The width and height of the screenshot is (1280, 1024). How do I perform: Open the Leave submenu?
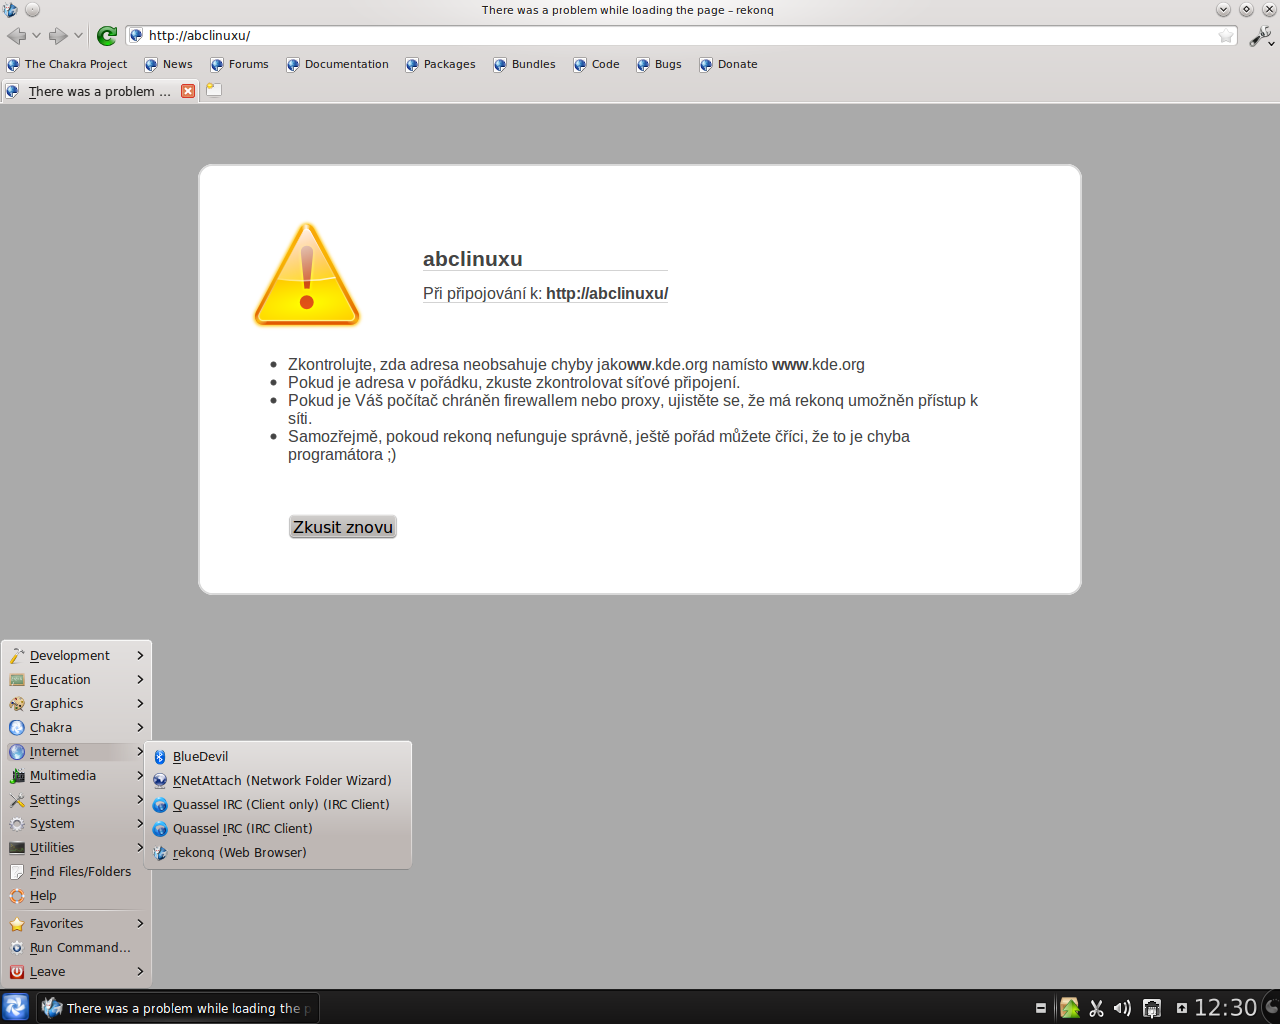coord(76,972)
